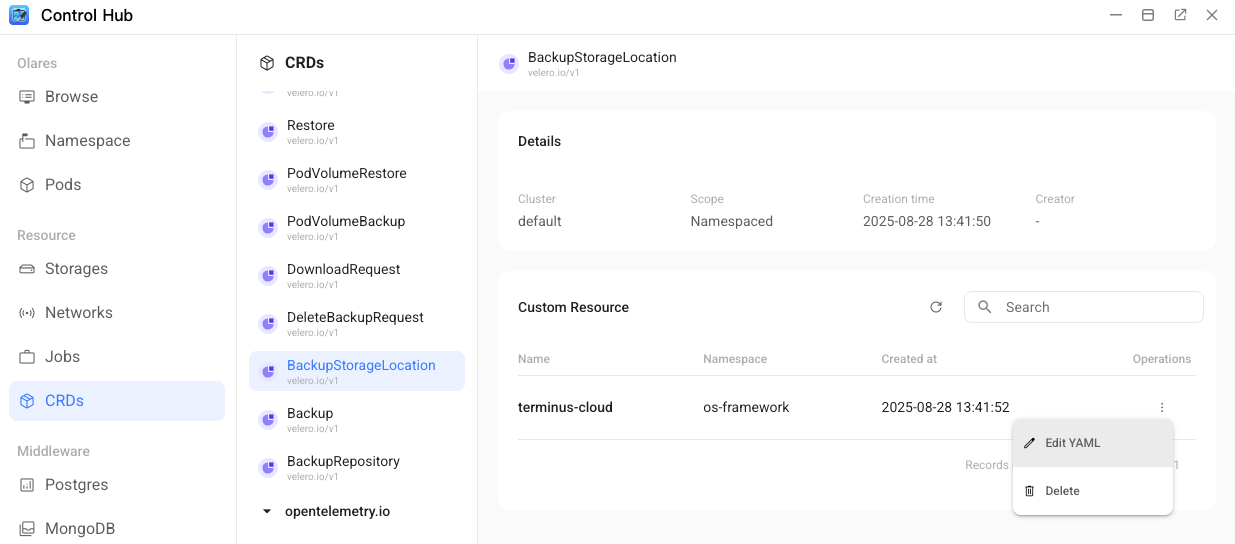Open the terminus-cloud resource row
The image size is (1235, 544).
click(x=565, y=407)
